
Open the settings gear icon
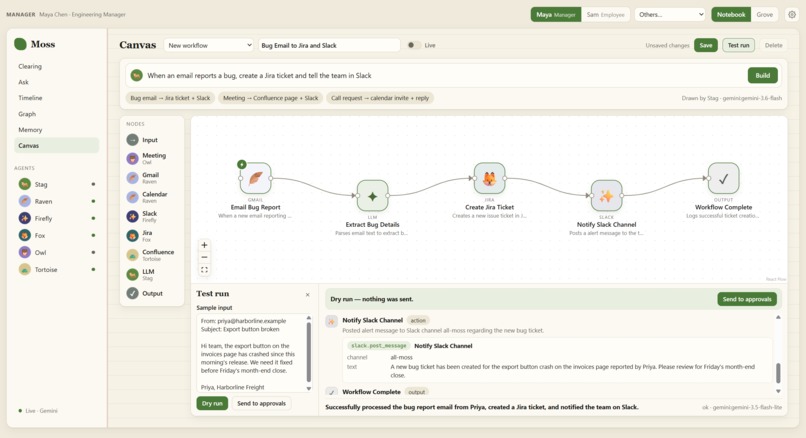click(x=792, y=14)
